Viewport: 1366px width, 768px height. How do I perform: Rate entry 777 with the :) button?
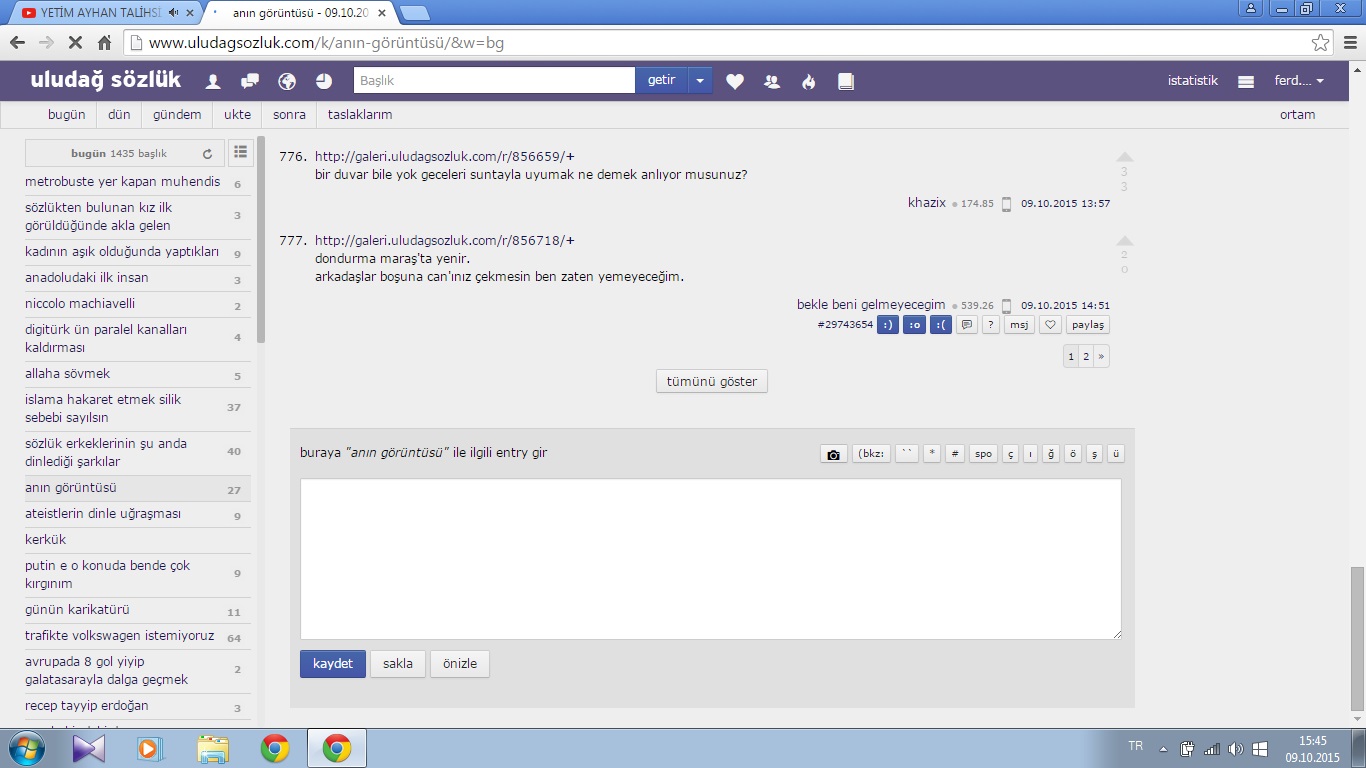887,325
